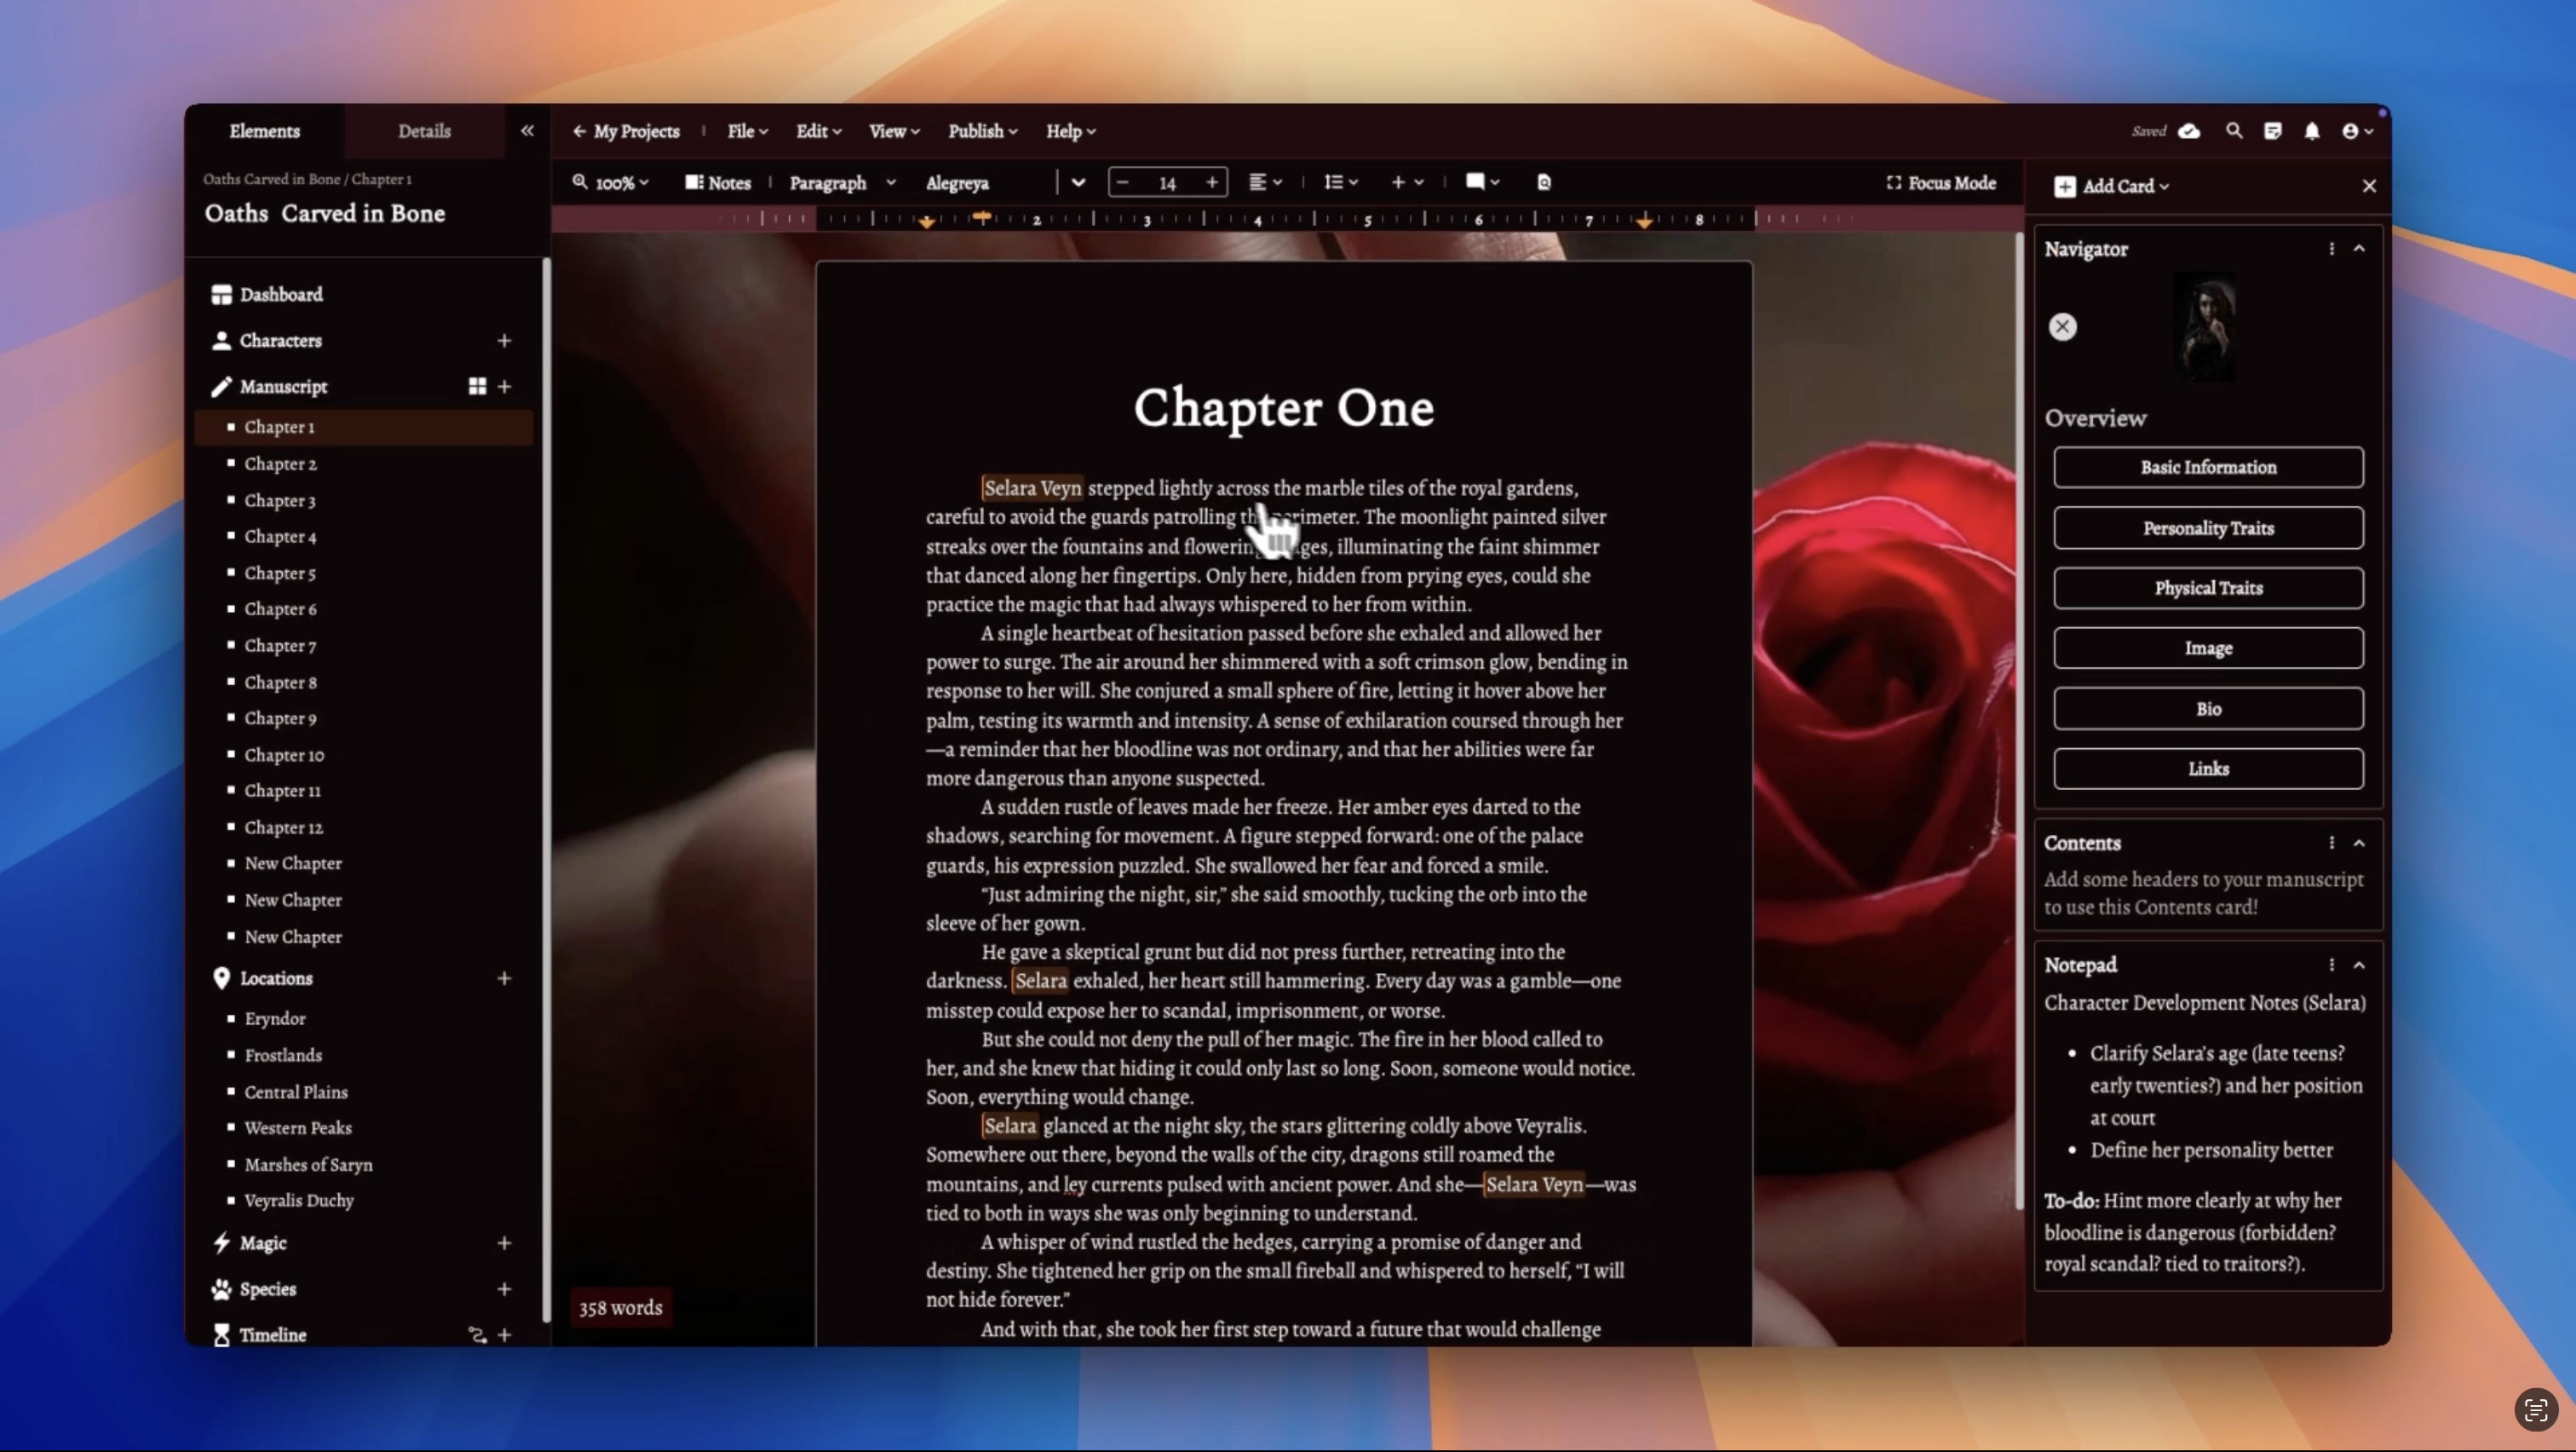Screen dimensions: 2576x1452
Task: Collapse the left sidebar with double chevron
Action: click(x=527, y=131)
